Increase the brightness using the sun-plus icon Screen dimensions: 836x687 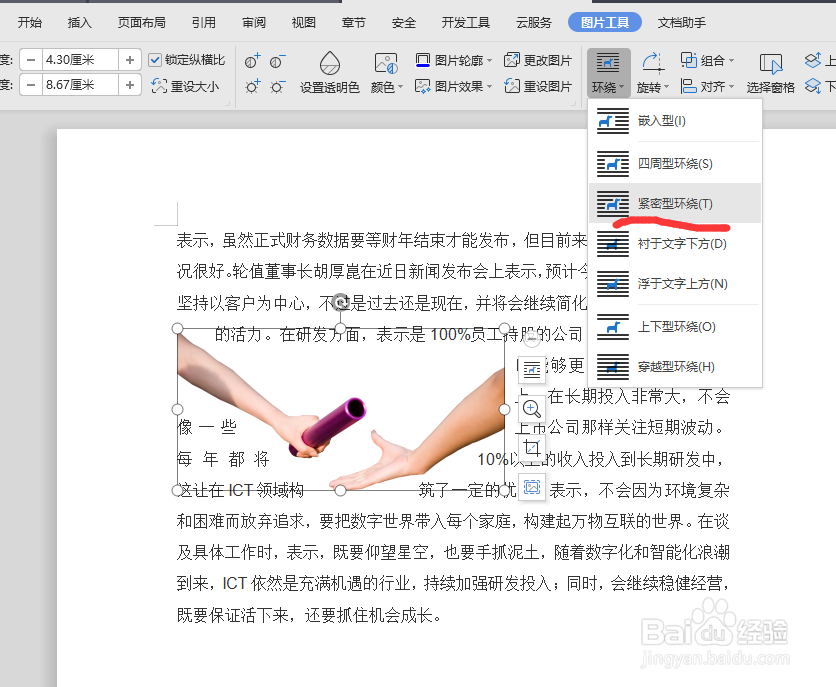pos(253,86)
